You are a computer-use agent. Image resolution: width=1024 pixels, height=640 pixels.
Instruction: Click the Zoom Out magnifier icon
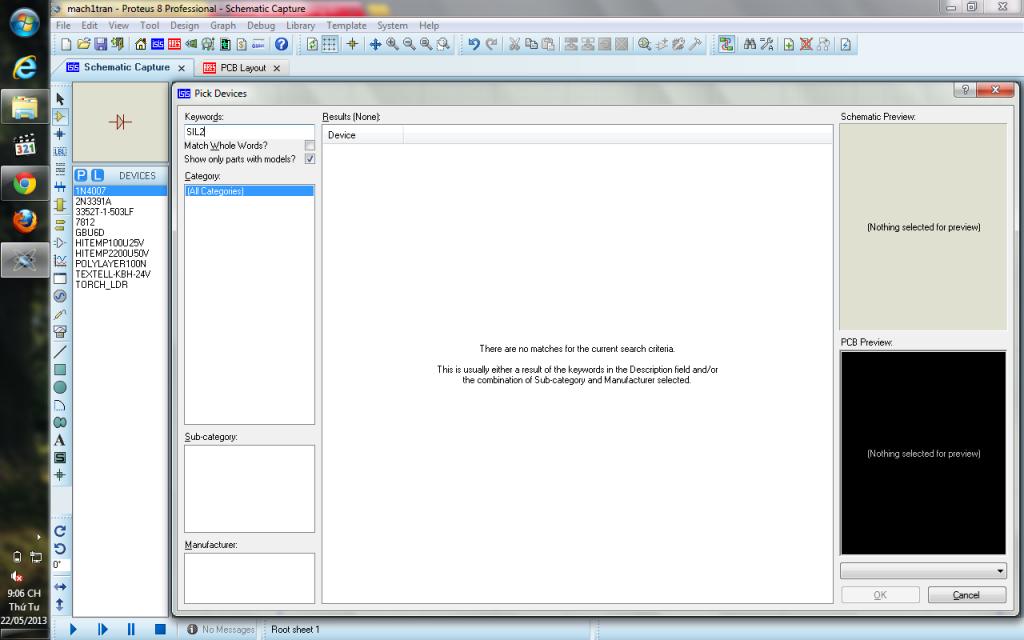(x=409, y=44)
